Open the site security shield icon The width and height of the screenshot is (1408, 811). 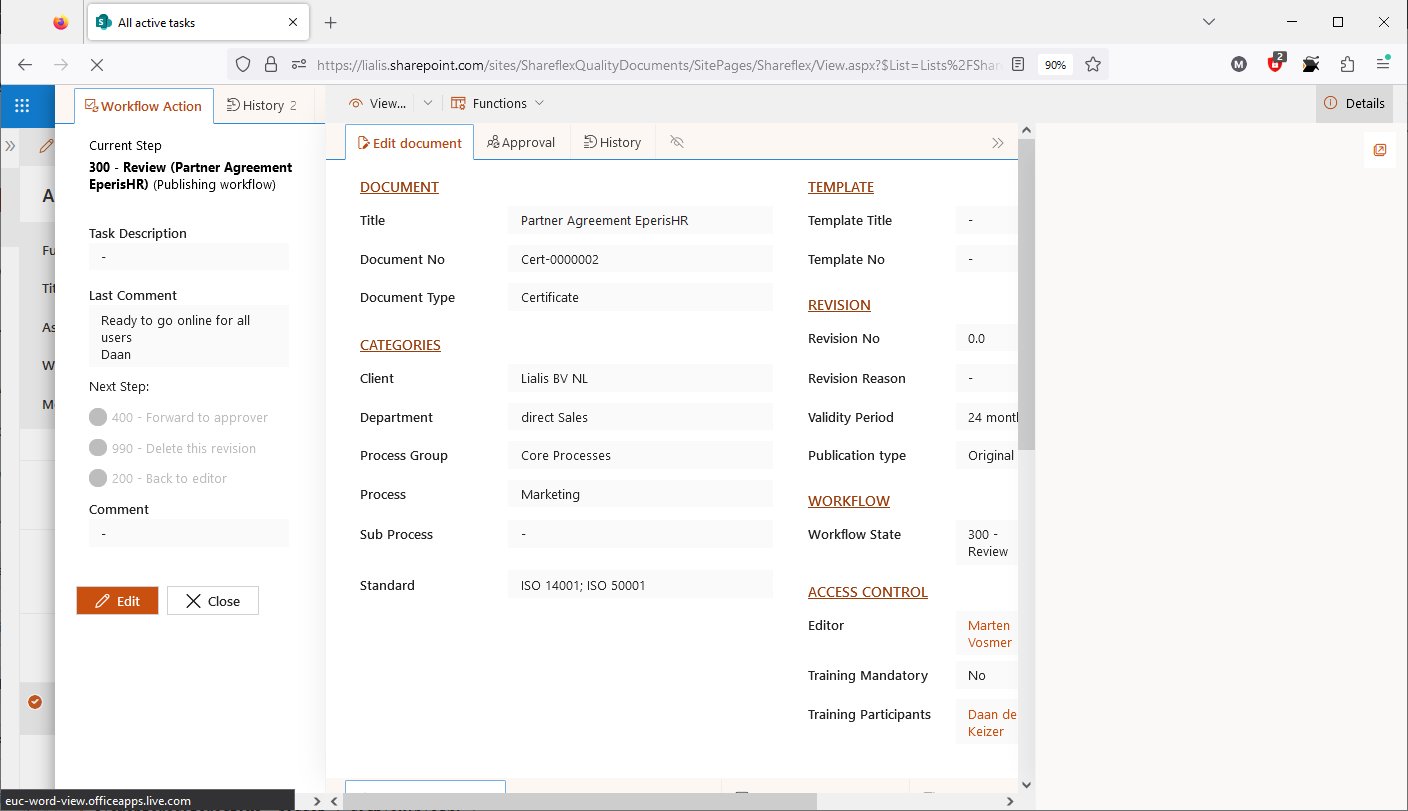tap(243, 64)
